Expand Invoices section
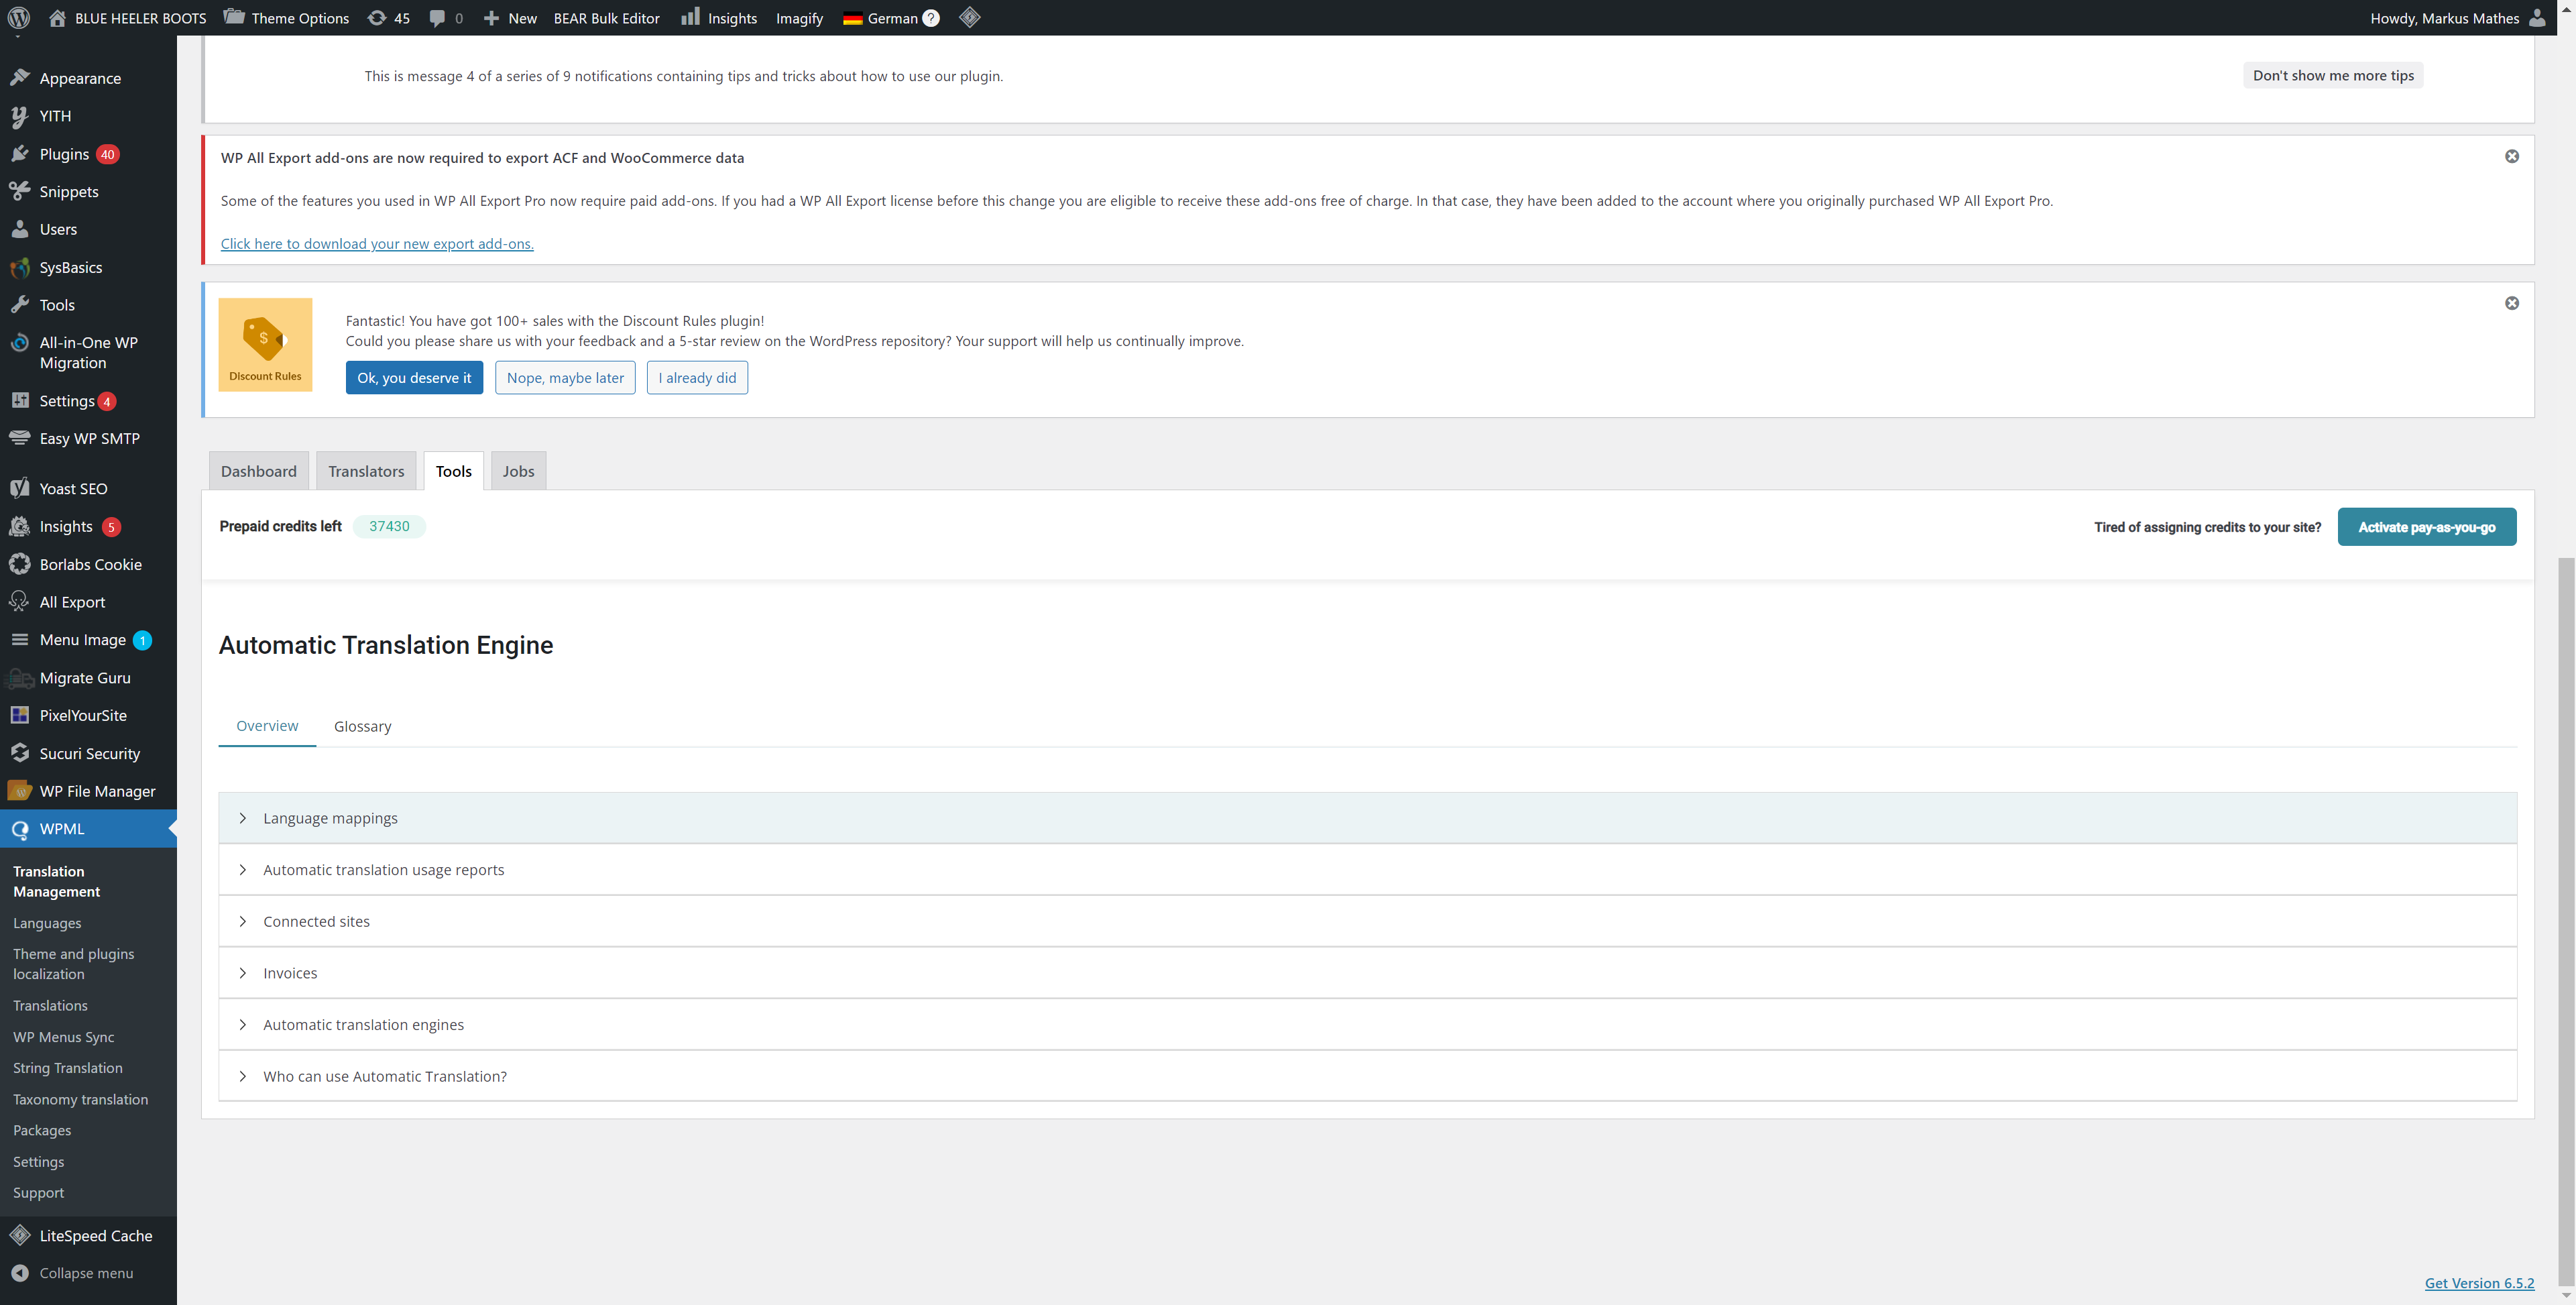 (1367, 973)
